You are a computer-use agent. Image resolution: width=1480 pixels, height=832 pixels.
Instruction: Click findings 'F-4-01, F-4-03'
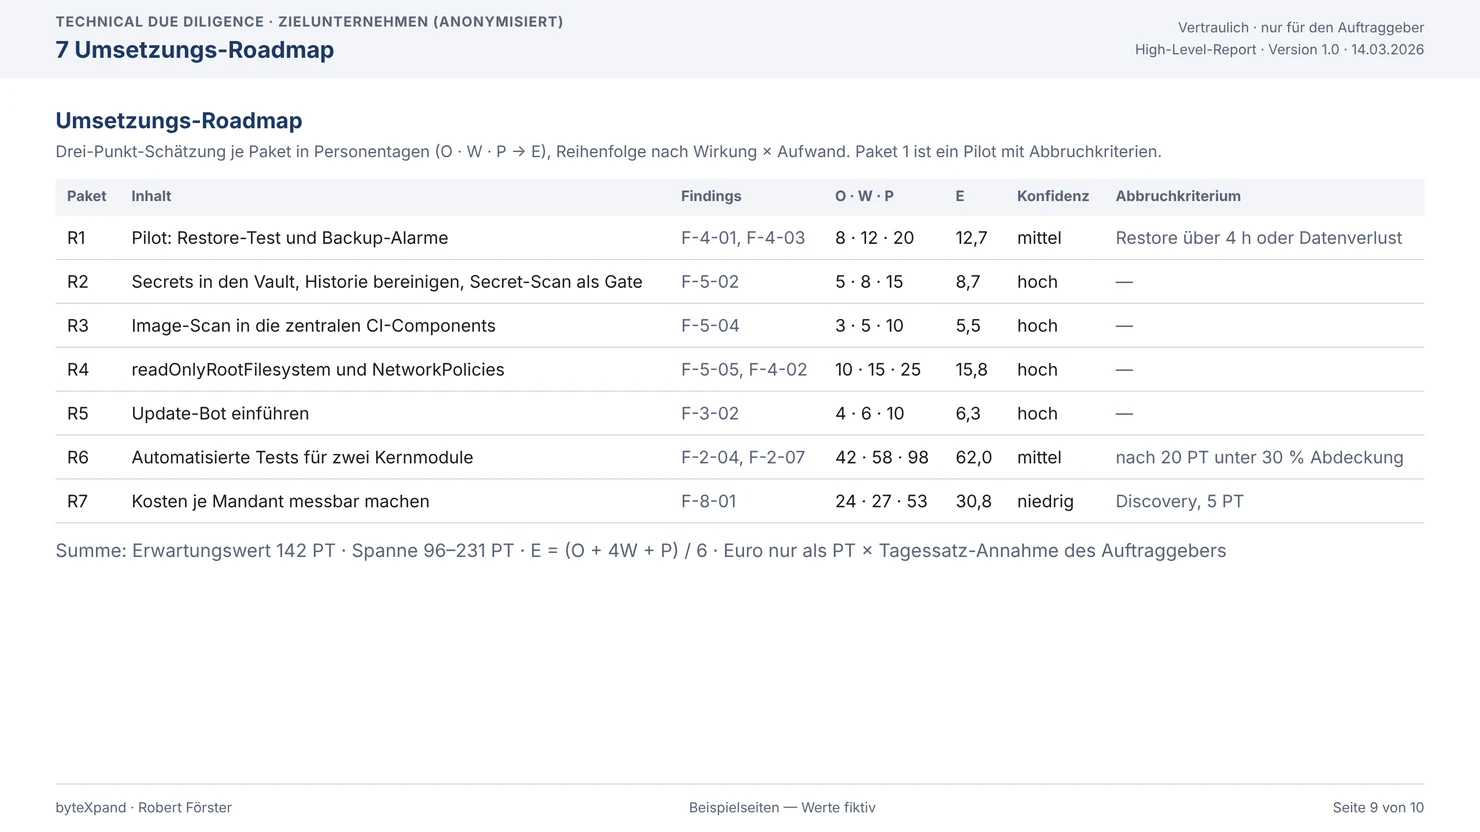(743, 238)
